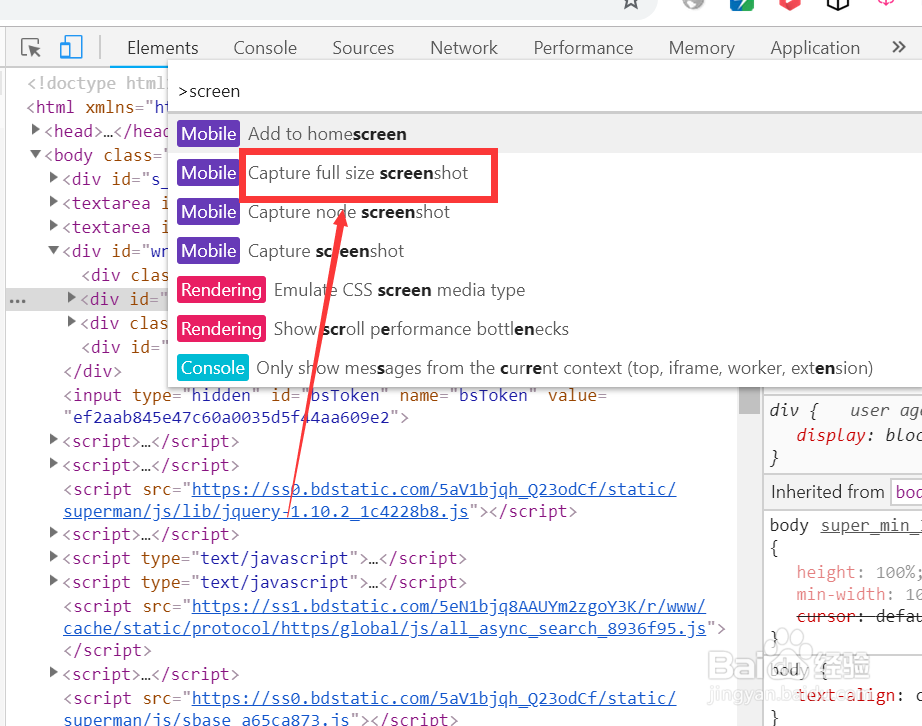The width and height of the screenshot is (922, 726).
Task: Expand the second textarea node
Action: click(54, 226)
